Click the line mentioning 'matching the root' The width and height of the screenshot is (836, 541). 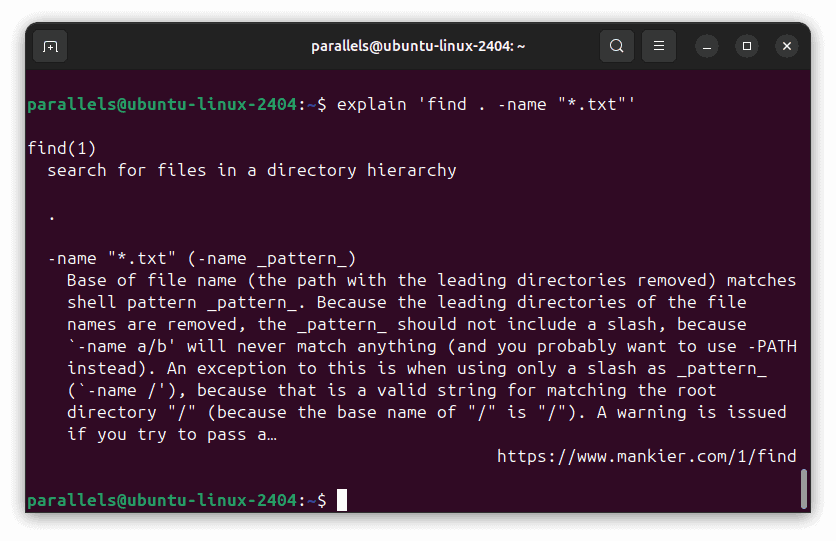tap(392, 390)
